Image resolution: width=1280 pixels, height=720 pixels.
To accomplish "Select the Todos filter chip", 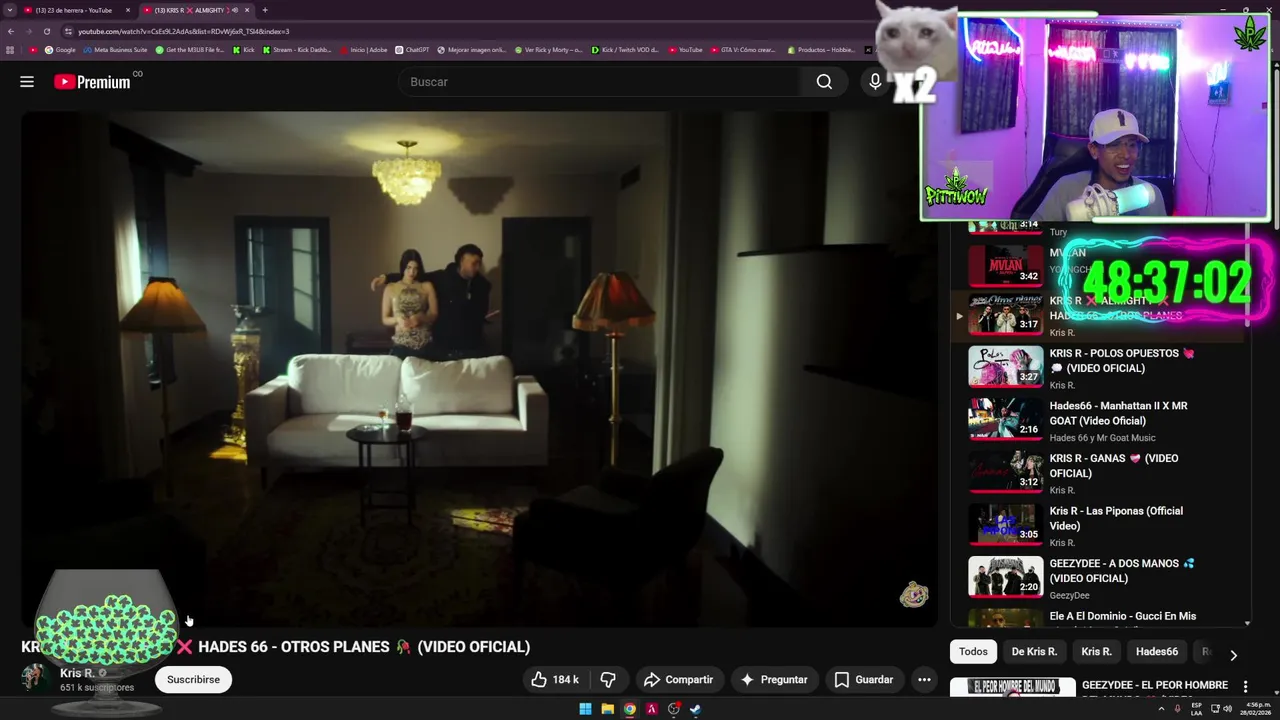I will click(x=973, y=652).
